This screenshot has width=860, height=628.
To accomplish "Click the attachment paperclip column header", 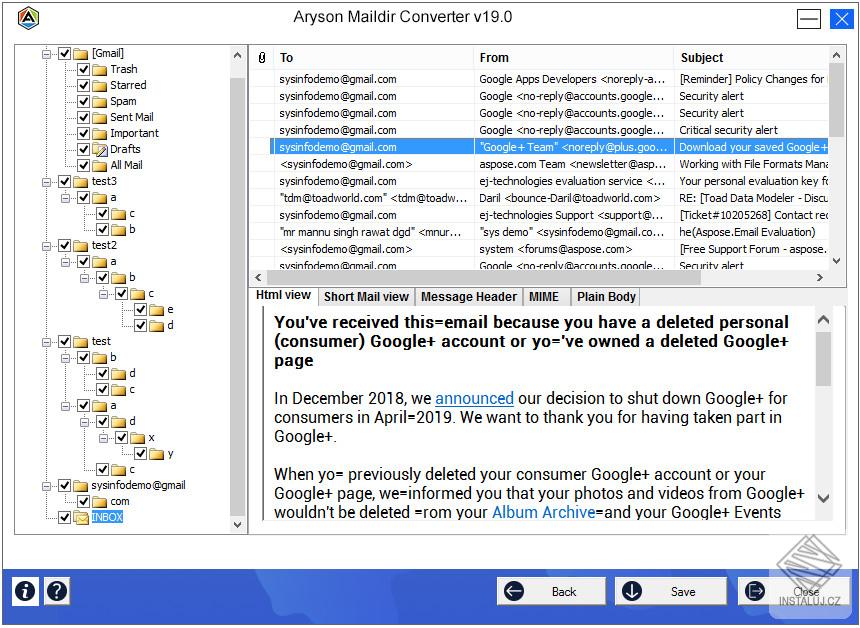I will point(262,58).
